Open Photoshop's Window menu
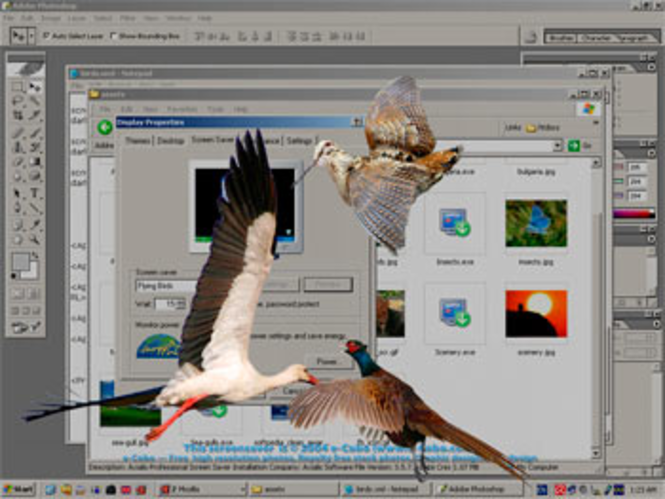The height and width of the screenshot is (499, 665). point(178,18)
